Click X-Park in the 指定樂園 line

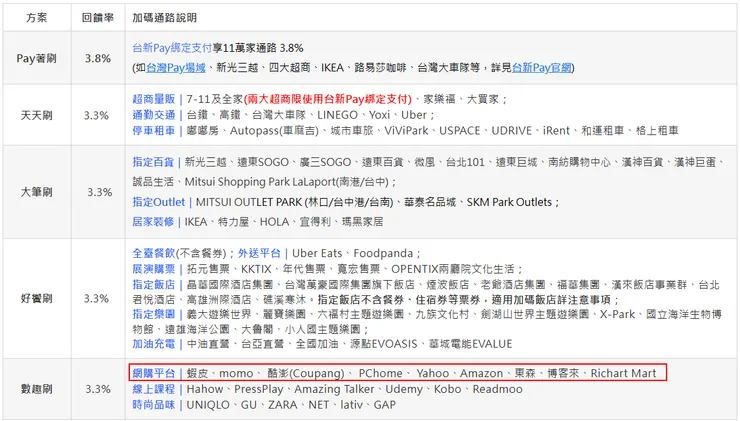coord(617,314)
